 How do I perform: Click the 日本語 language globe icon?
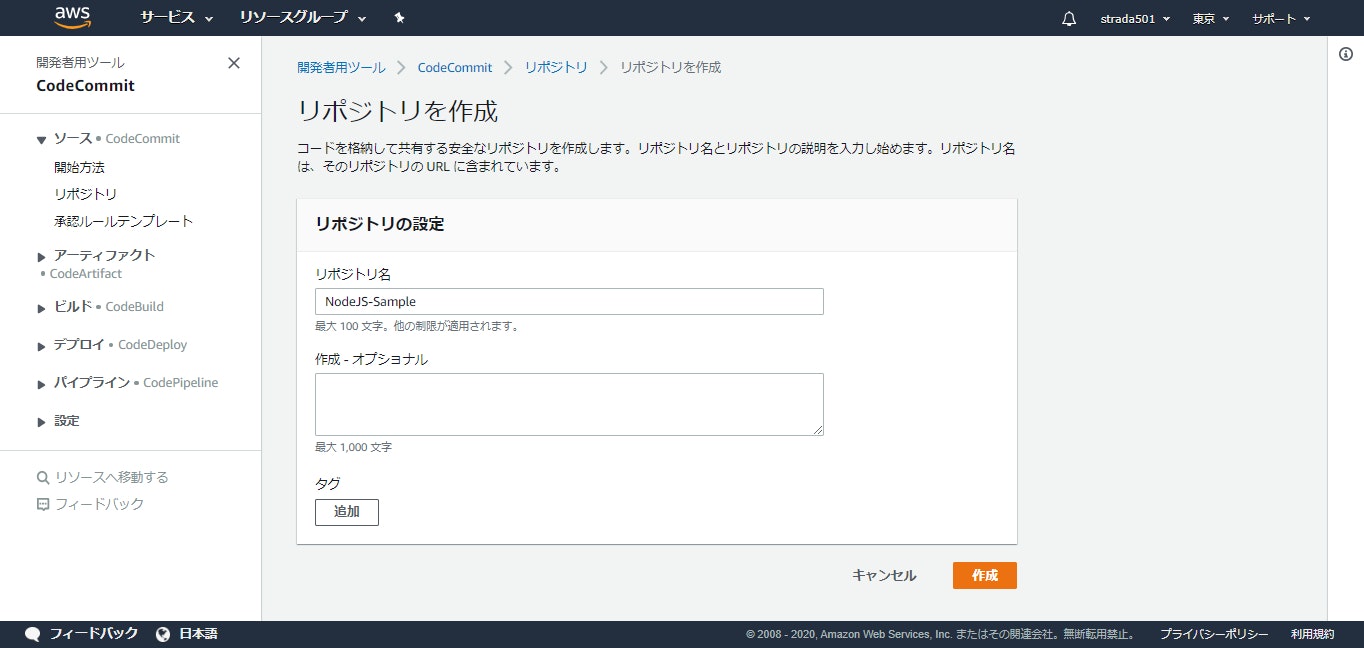pos(161,632)
